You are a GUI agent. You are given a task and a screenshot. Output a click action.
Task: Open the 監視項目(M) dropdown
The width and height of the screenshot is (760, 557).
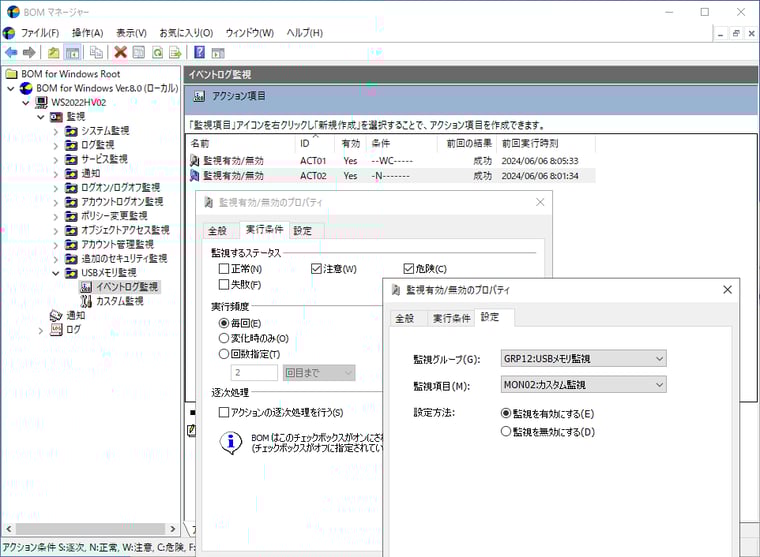tap(584, 385)
